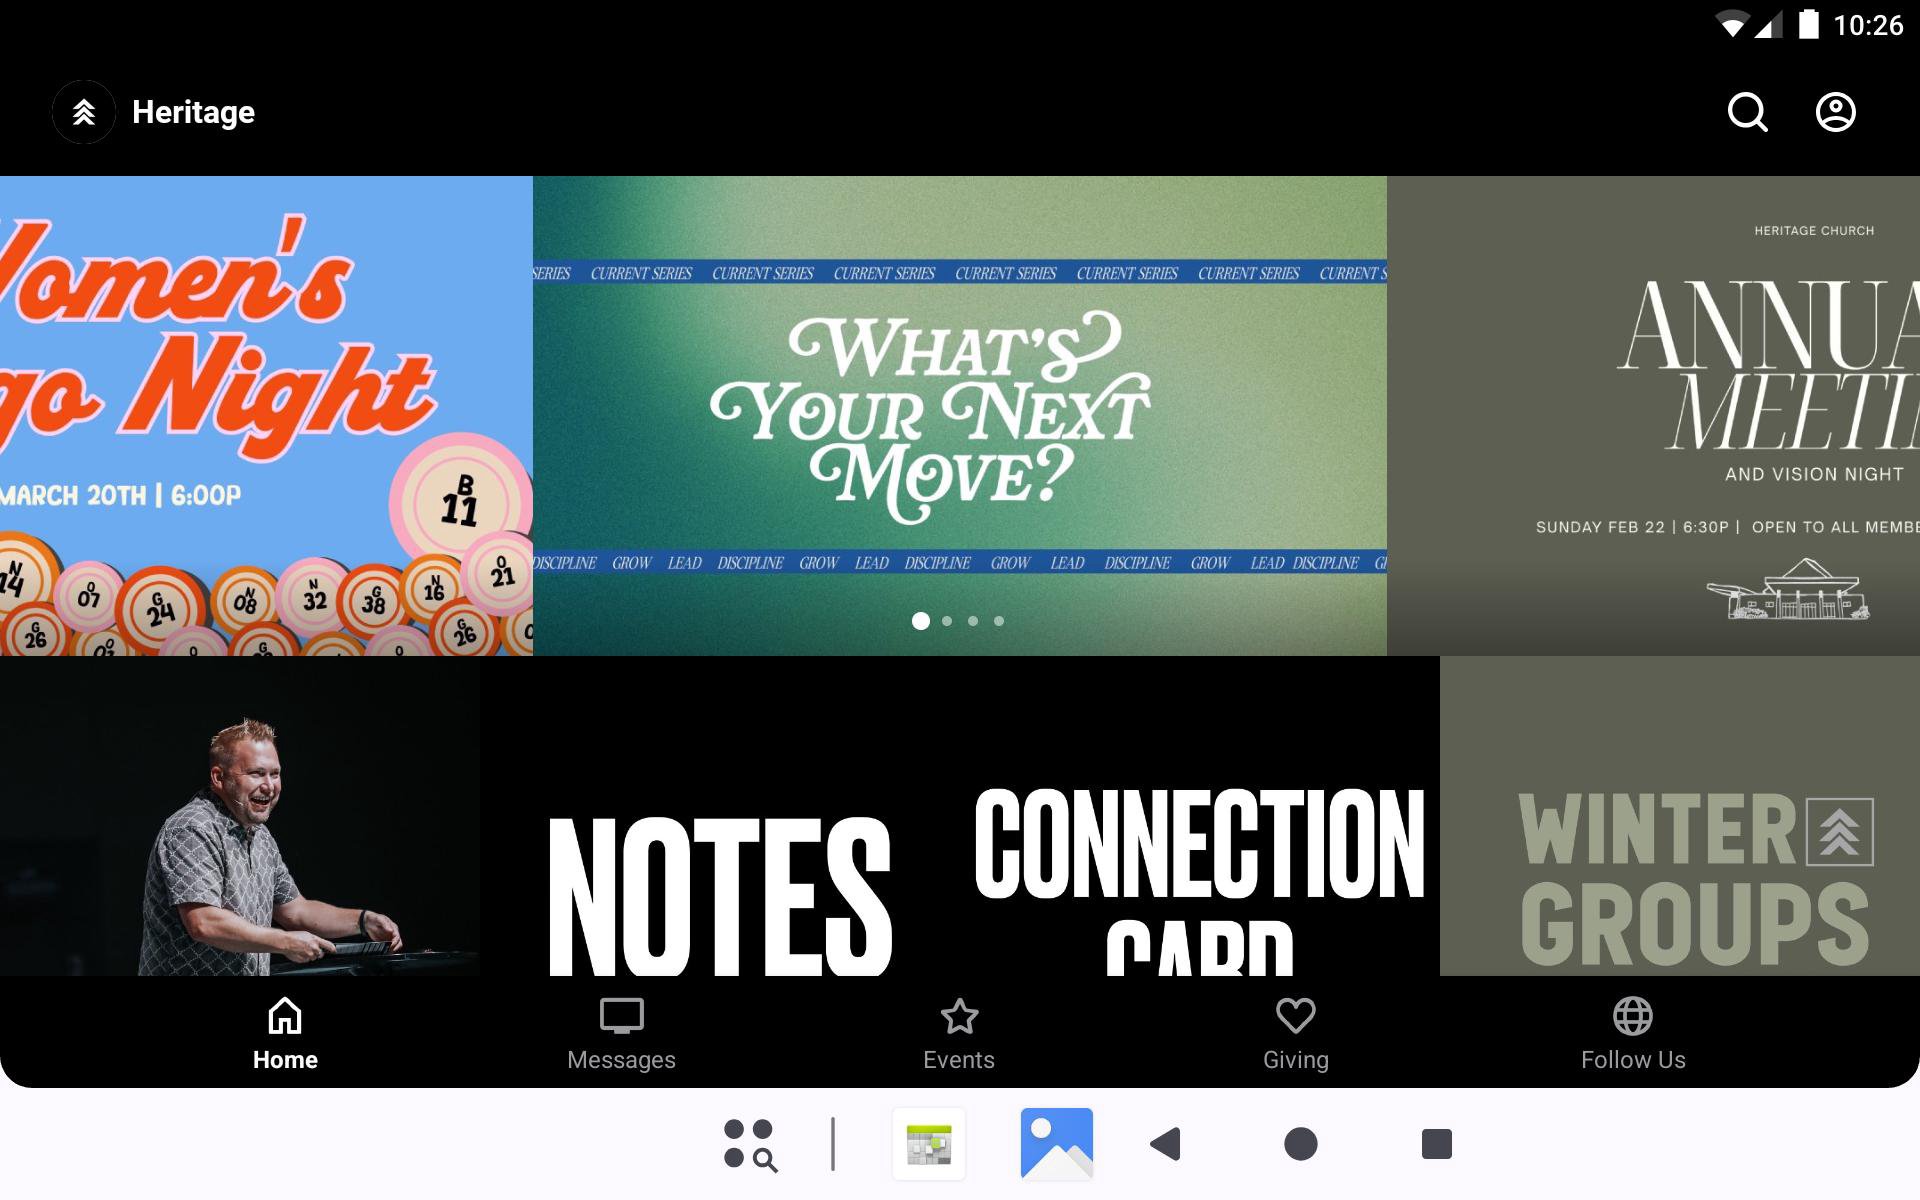The image size is (1920, 1200).
Task: Switch to the Messages tab
Action: (621, 1034)
